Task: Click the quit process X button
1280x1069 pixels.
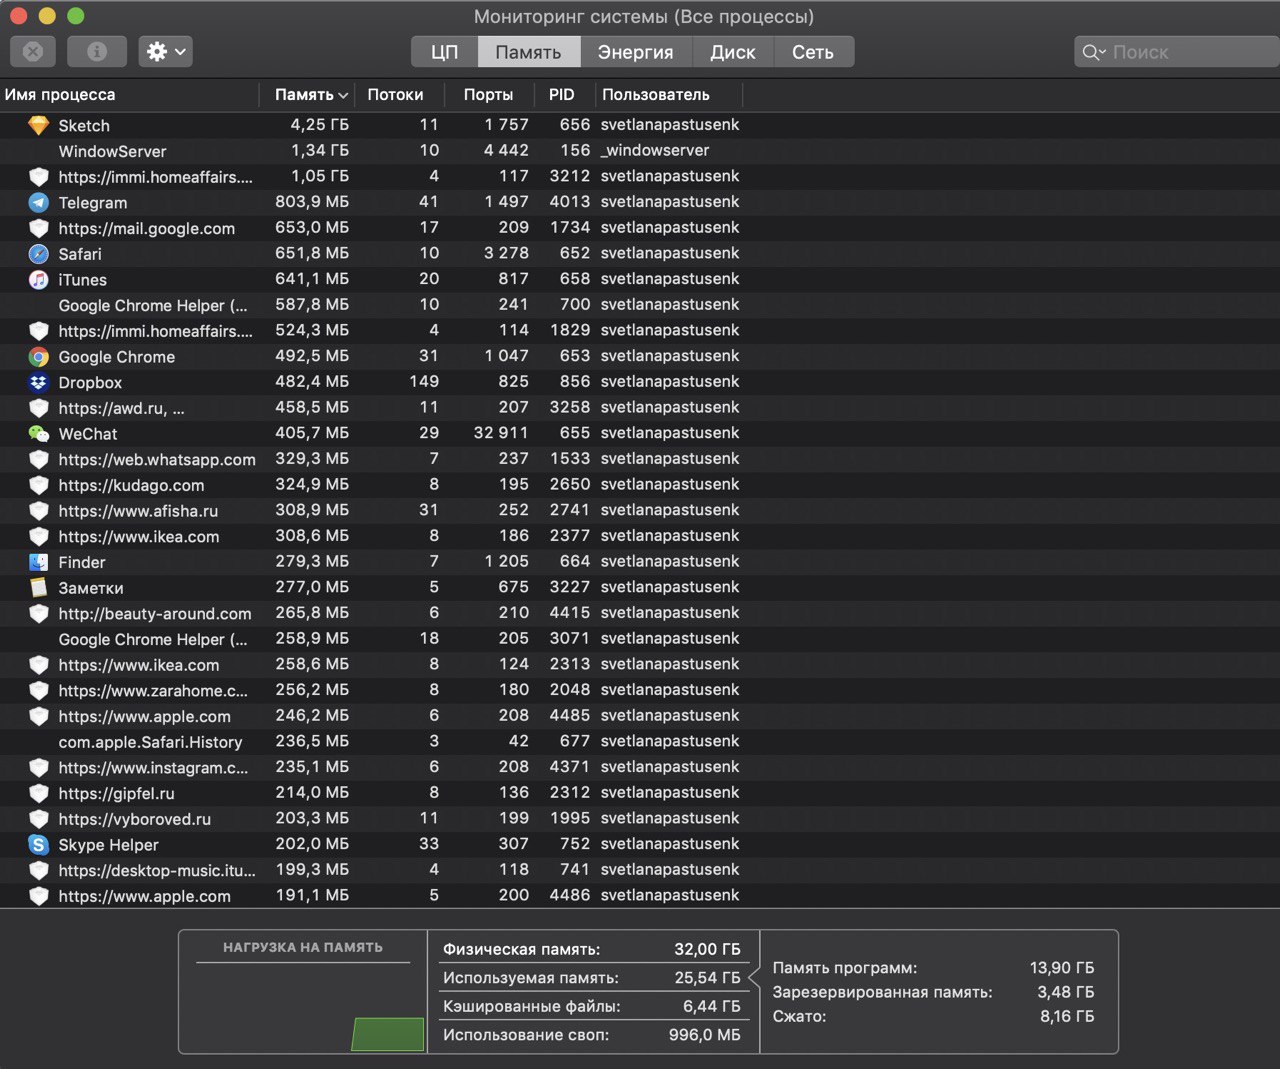Action: [33, 51]
